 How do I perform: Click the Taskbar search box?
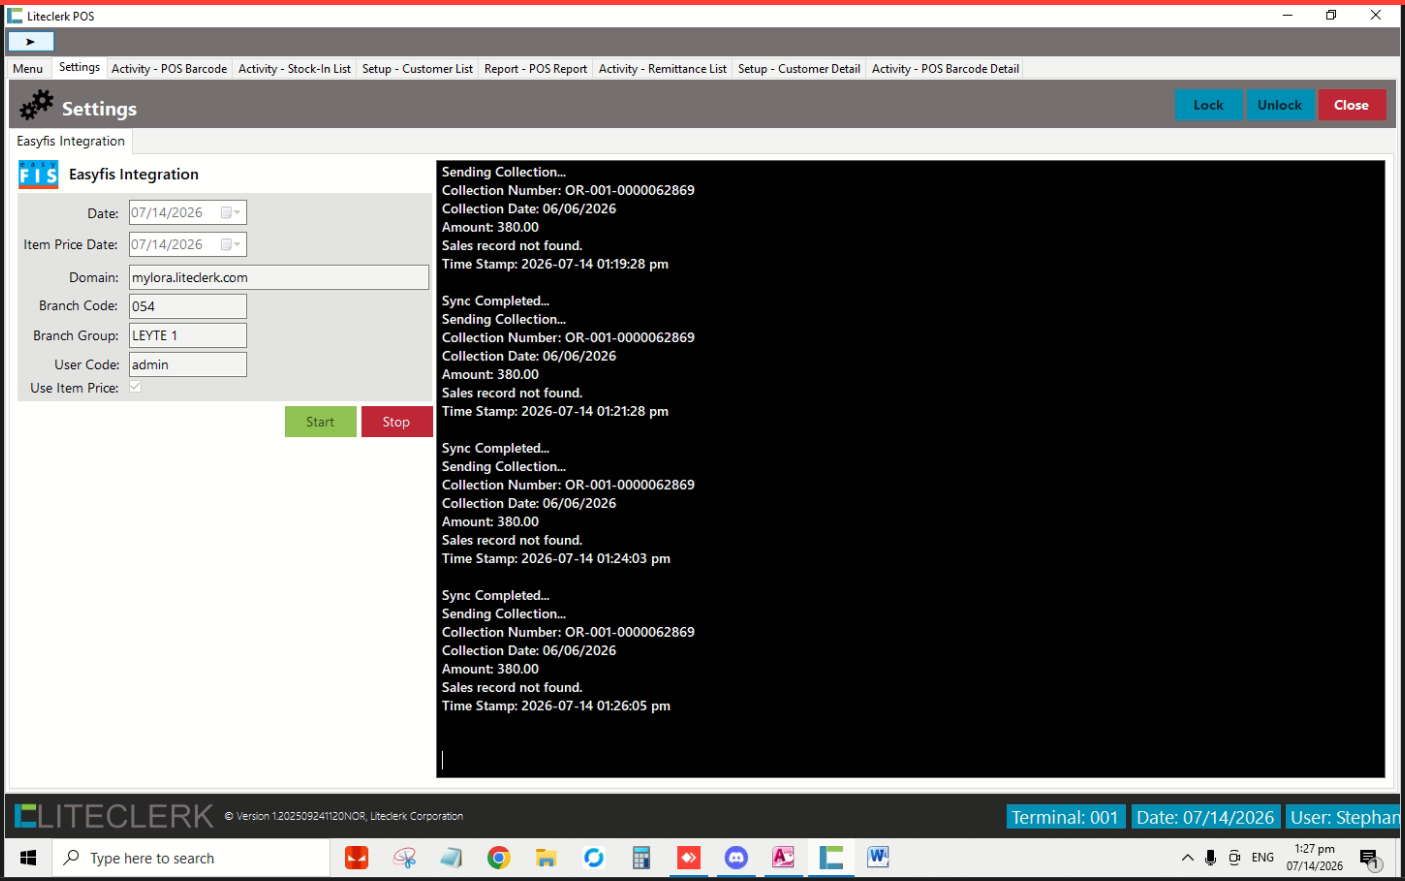190,858
